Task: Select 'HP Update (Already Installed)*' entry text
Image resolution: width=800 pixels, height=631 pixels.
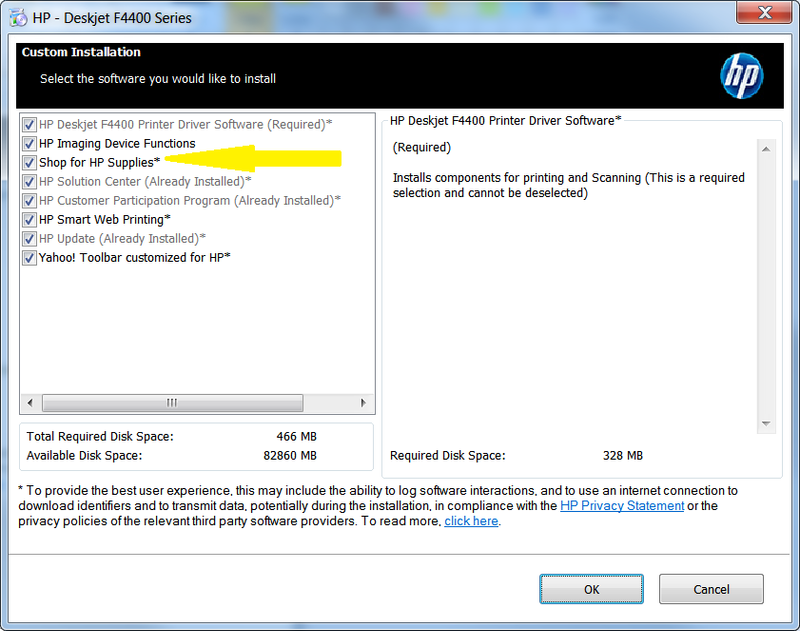Action: click(x=122, y=238)
